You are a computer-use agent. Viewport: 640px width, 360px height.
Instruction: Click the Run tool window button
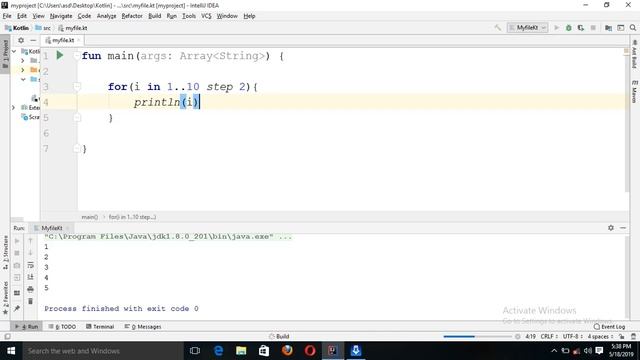(x=26, y=327)
